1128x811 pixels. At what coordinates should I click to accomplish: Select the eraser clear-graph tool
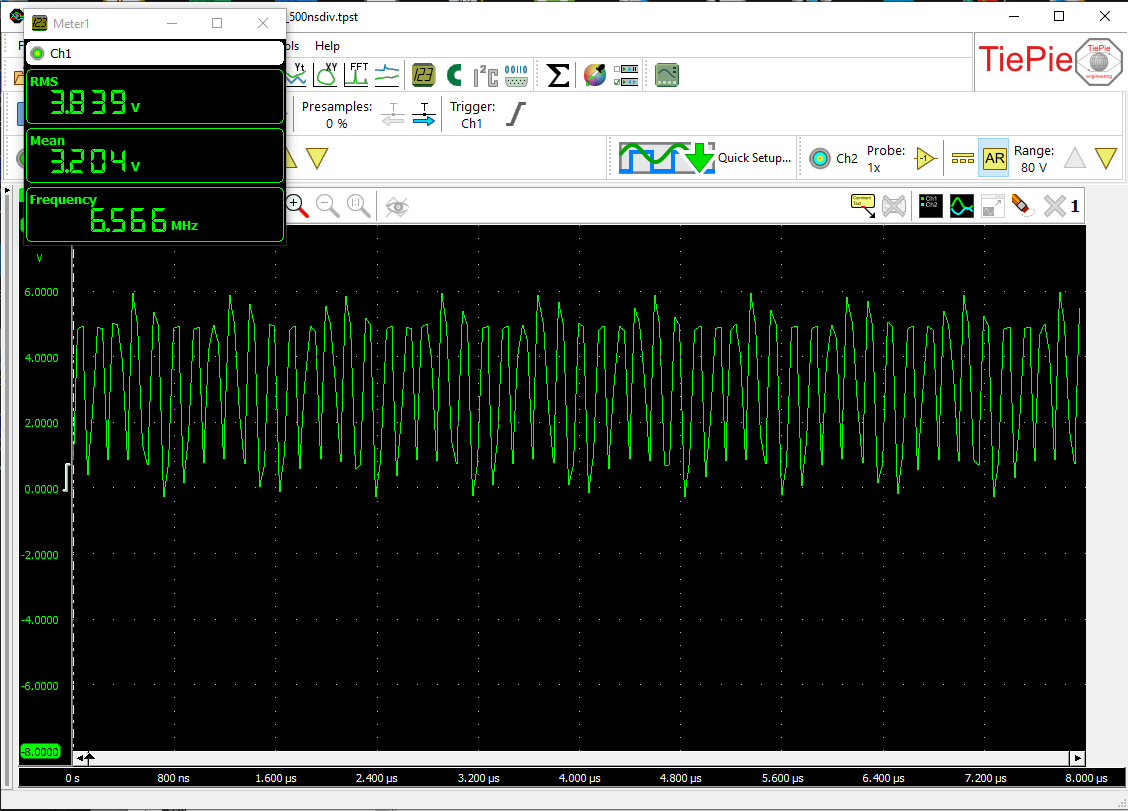point(1022,207)
